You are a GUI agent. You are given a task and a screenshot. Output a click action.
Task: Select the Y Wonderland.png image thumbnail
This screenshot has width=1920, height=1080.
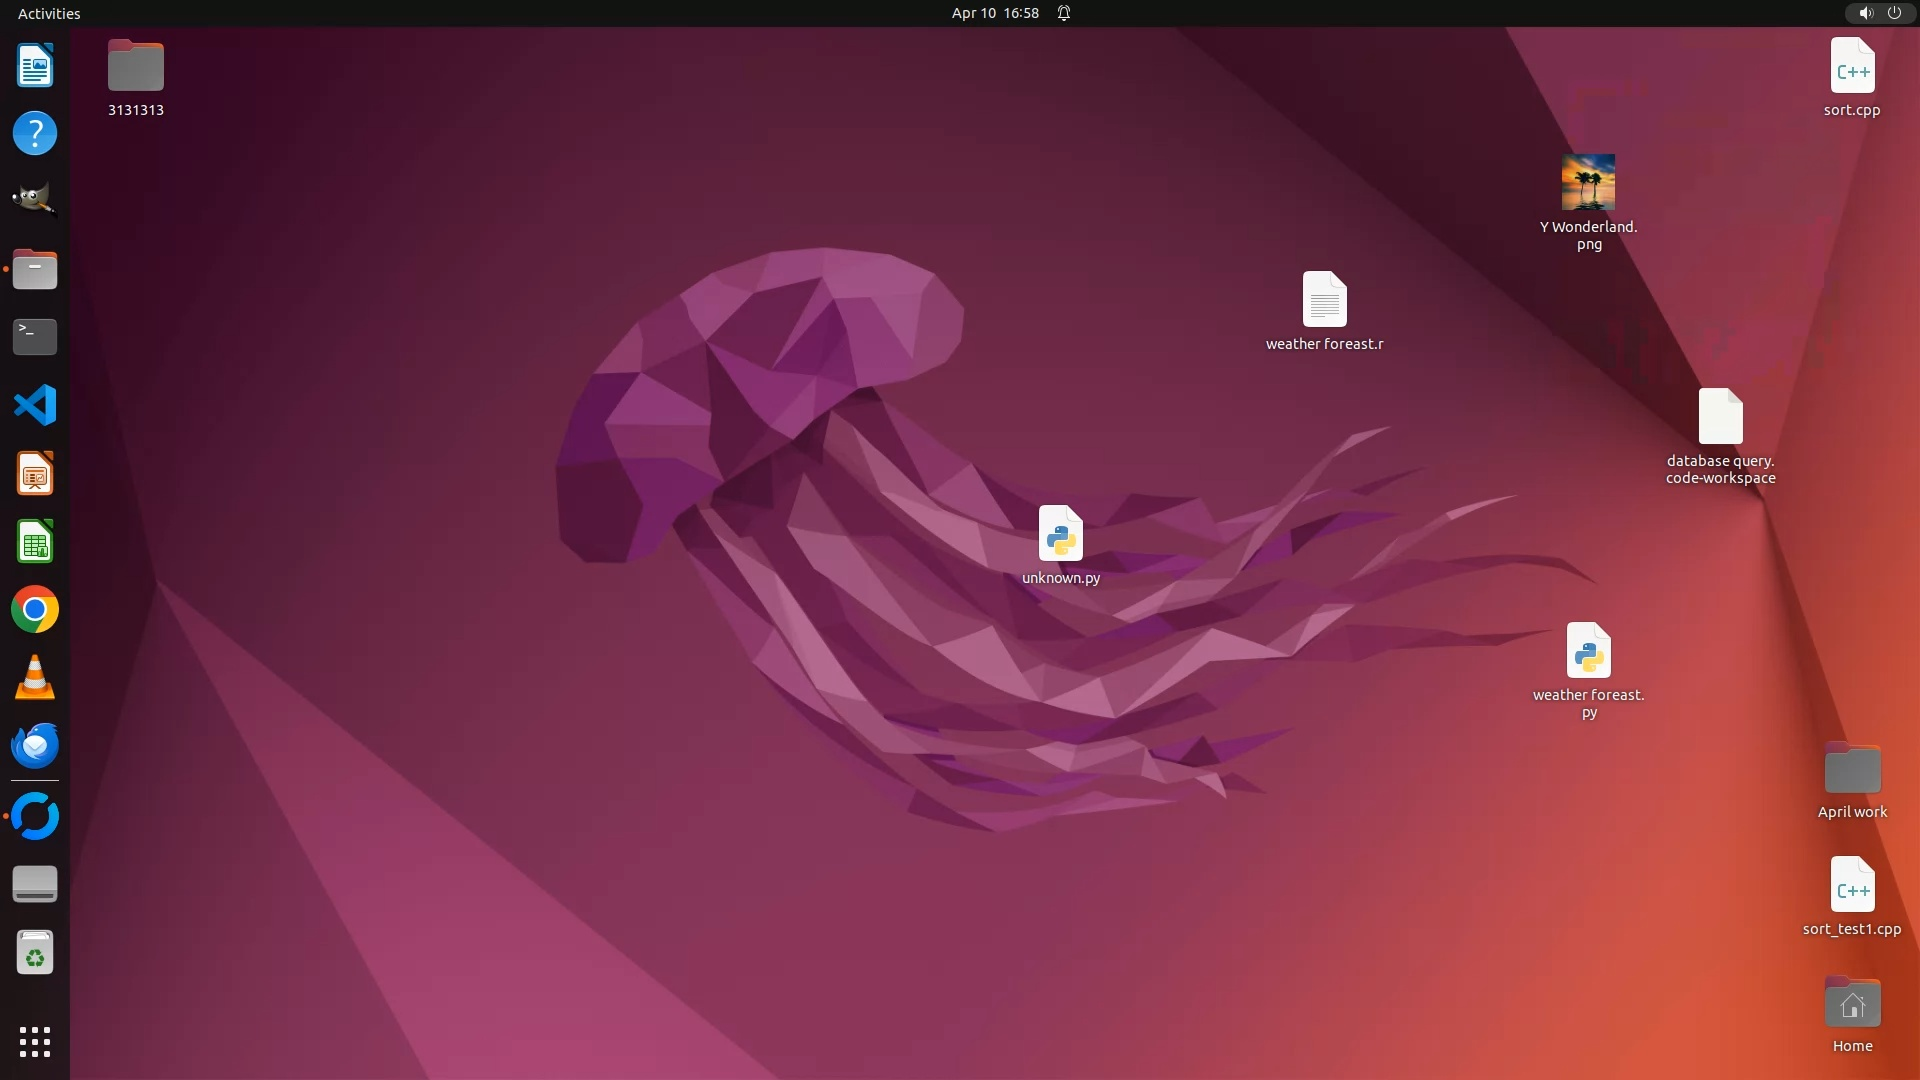click(1588, 182)
